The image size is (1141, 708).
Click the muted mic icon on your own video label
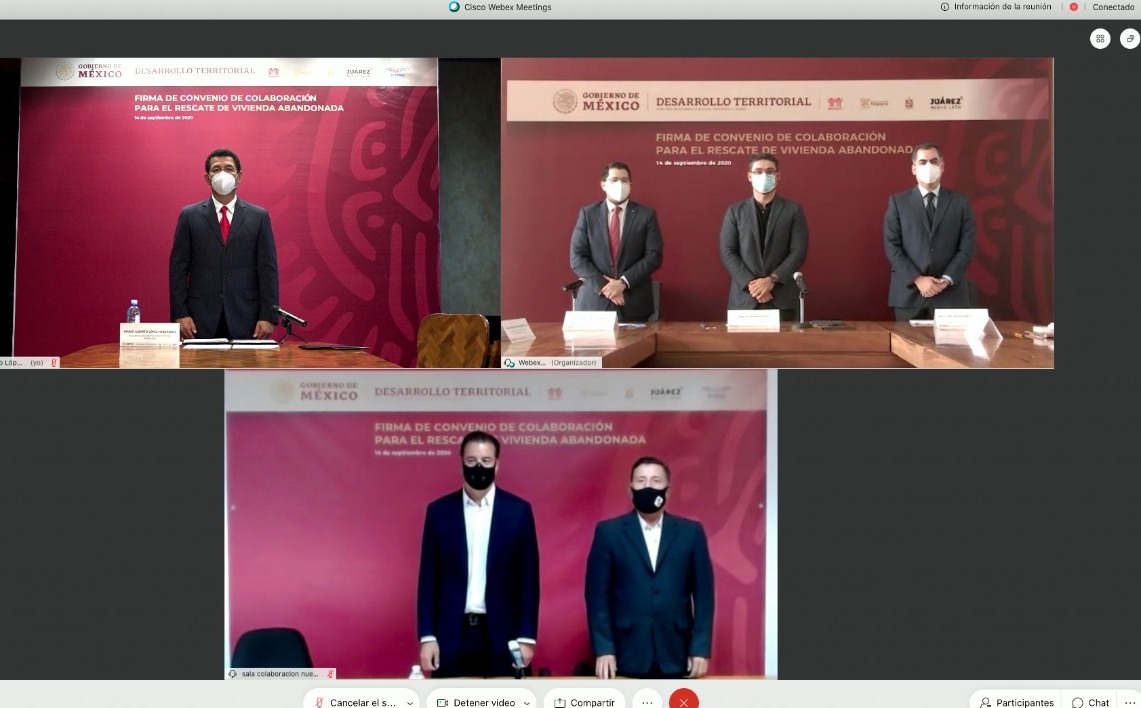coord(53,363)
